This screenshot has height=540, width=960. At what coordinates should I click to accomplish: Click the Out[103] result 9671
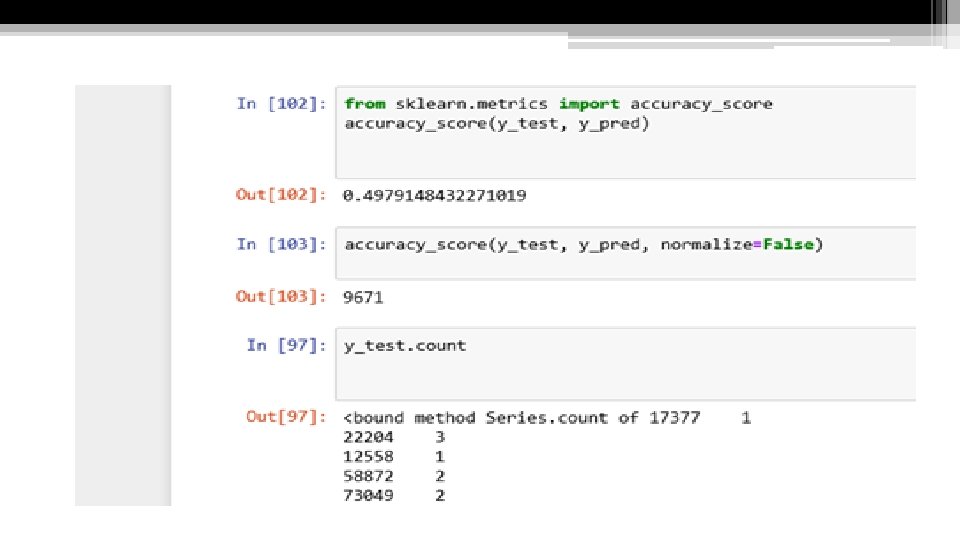coord(363,298)
